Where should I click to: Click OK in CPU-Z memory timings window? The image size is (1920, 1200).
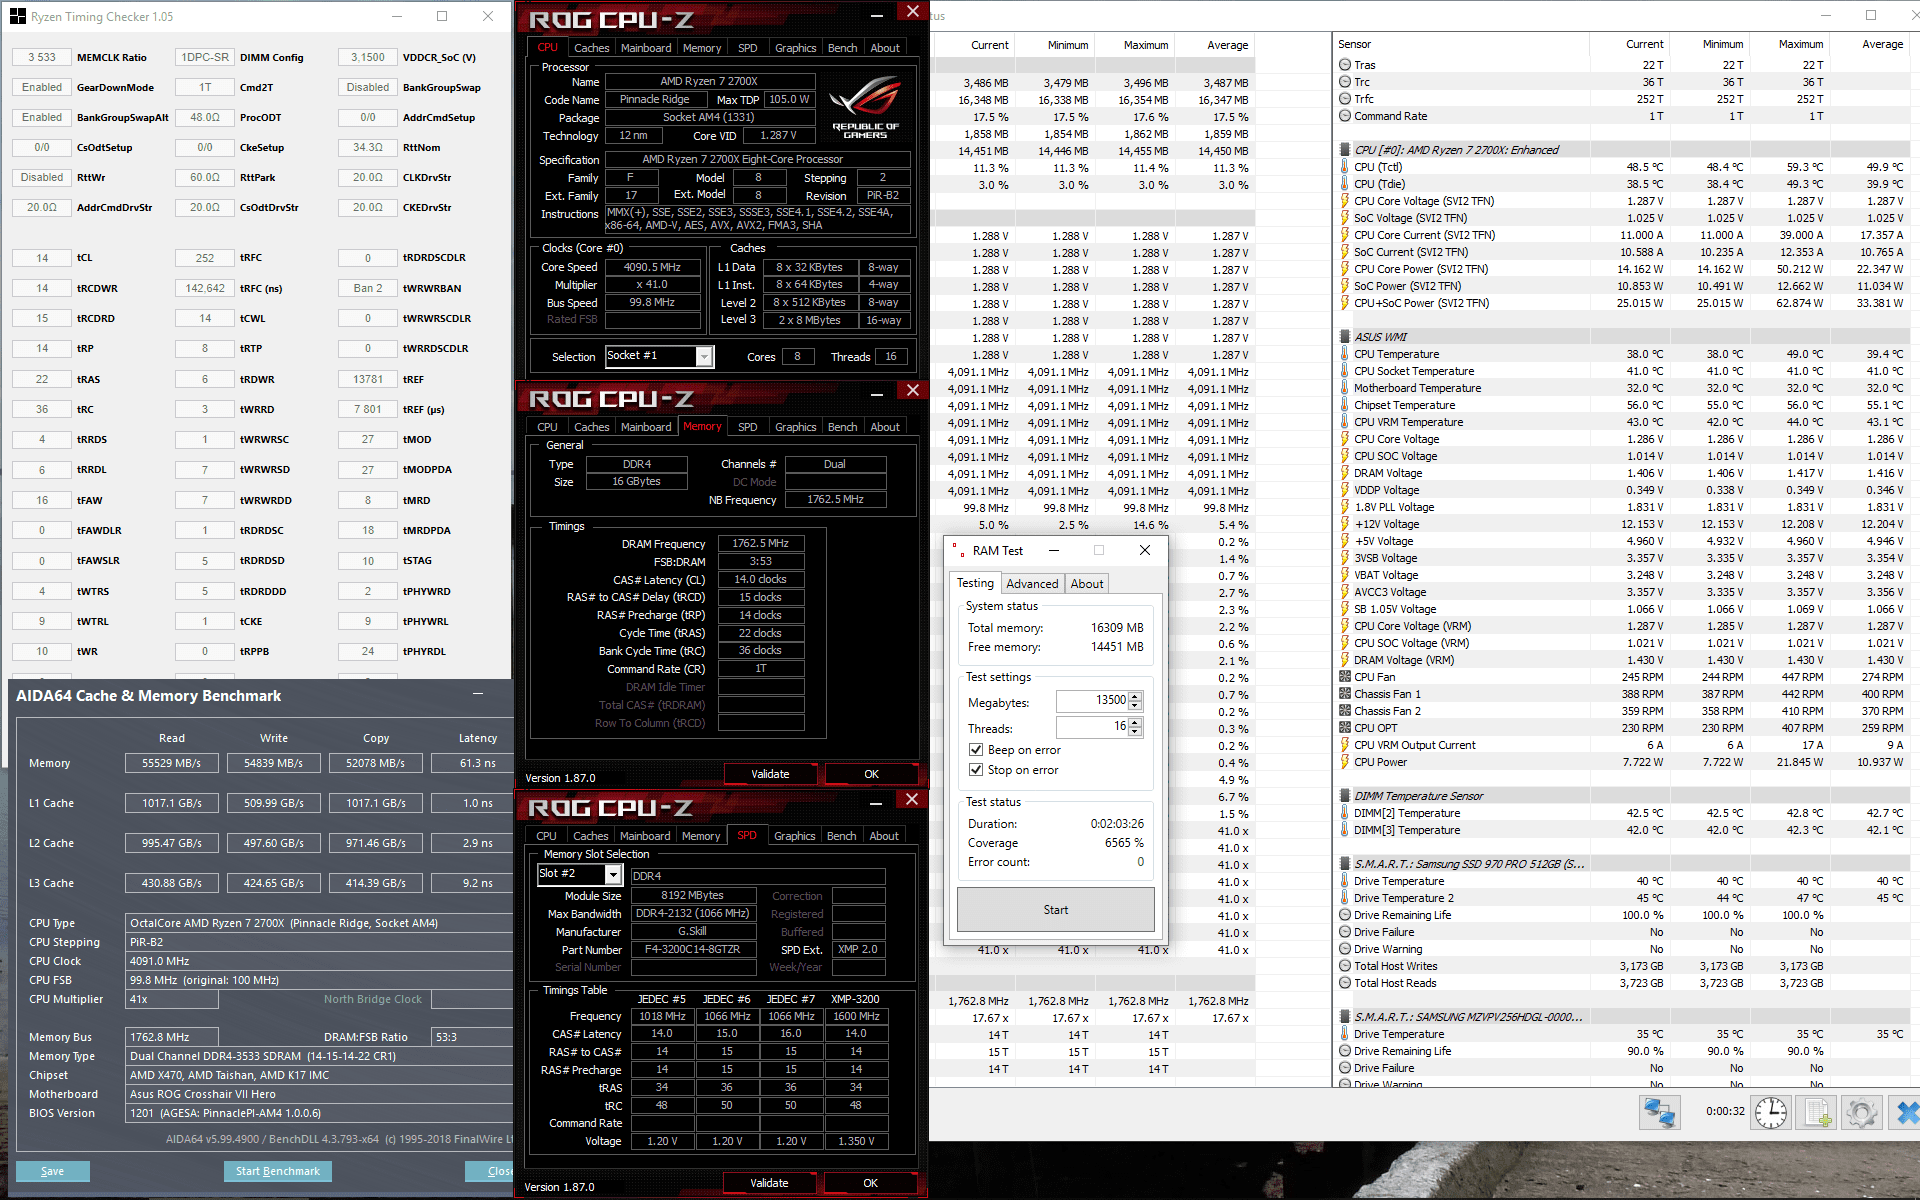(871, 774)
